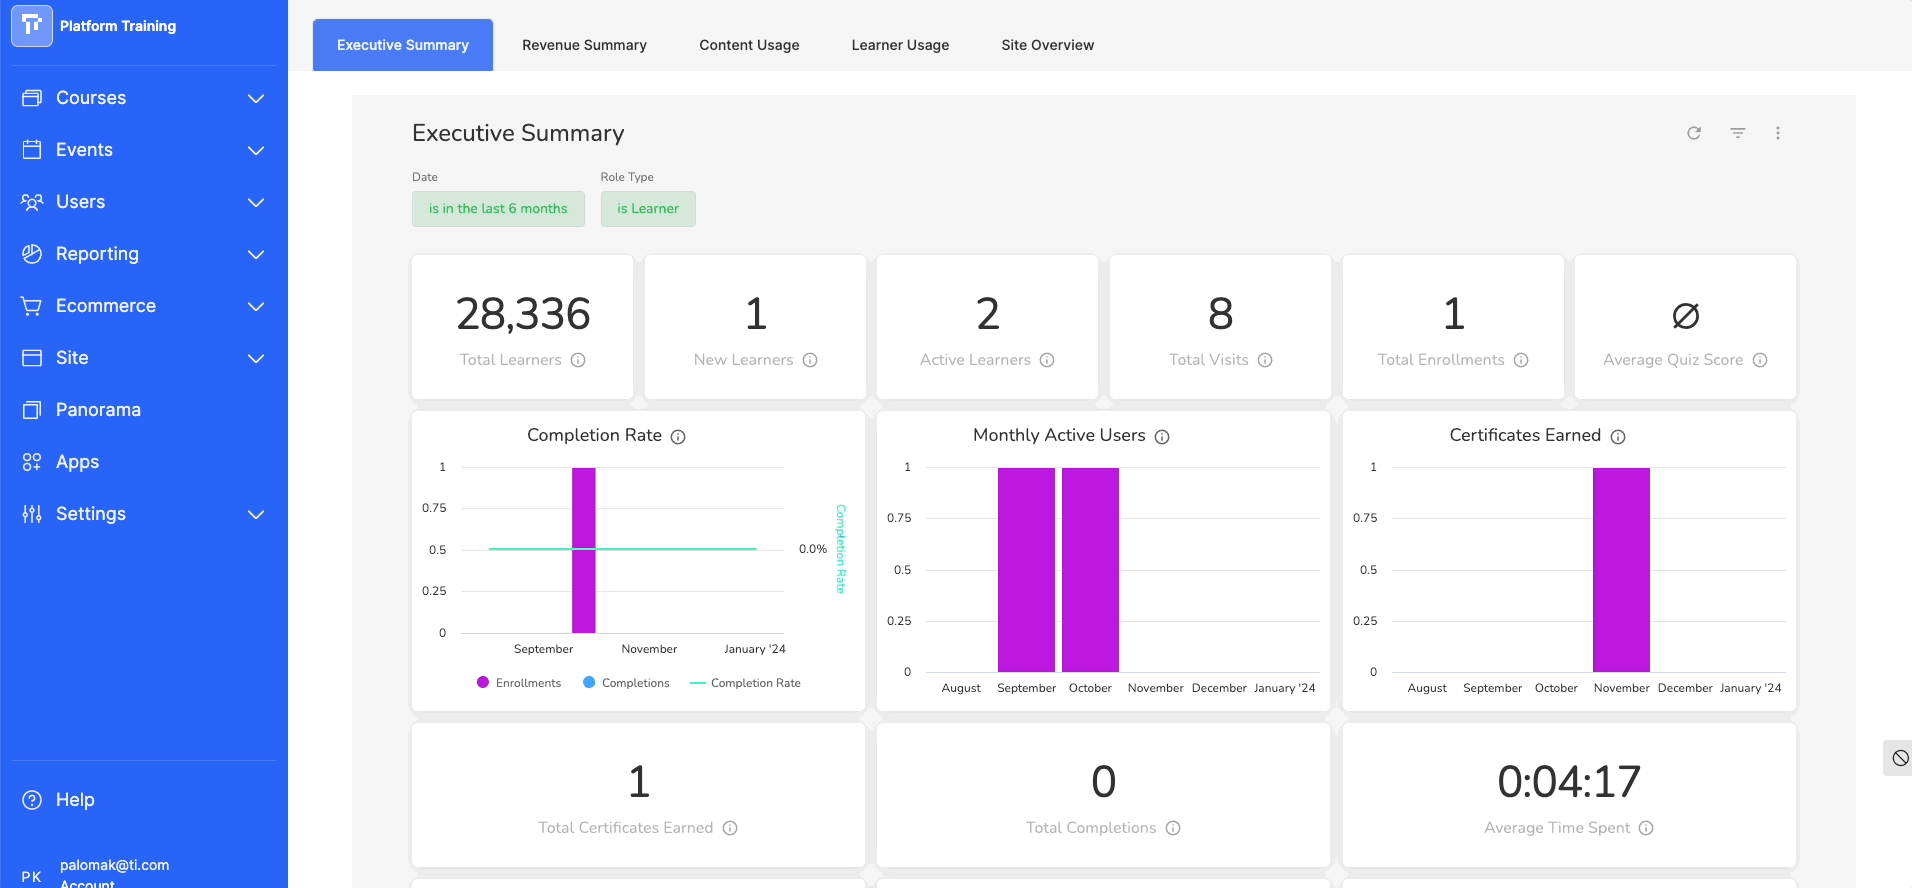Click the Events calendar icon
The image size is (1912, 888).
32,150
